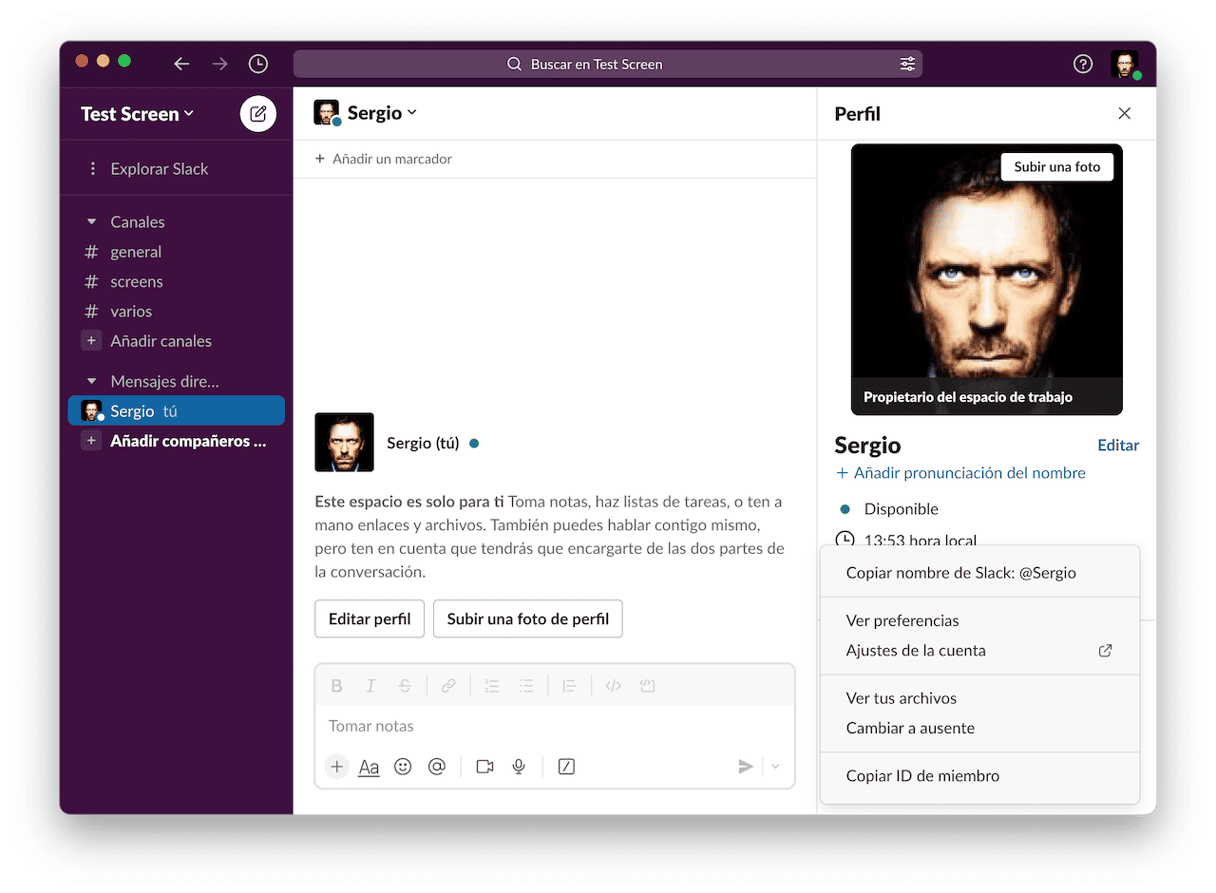Image resolution: width=1216 pixels, height=893 pixels.
Task: Open the history clock icon
Action: [258, 64]
